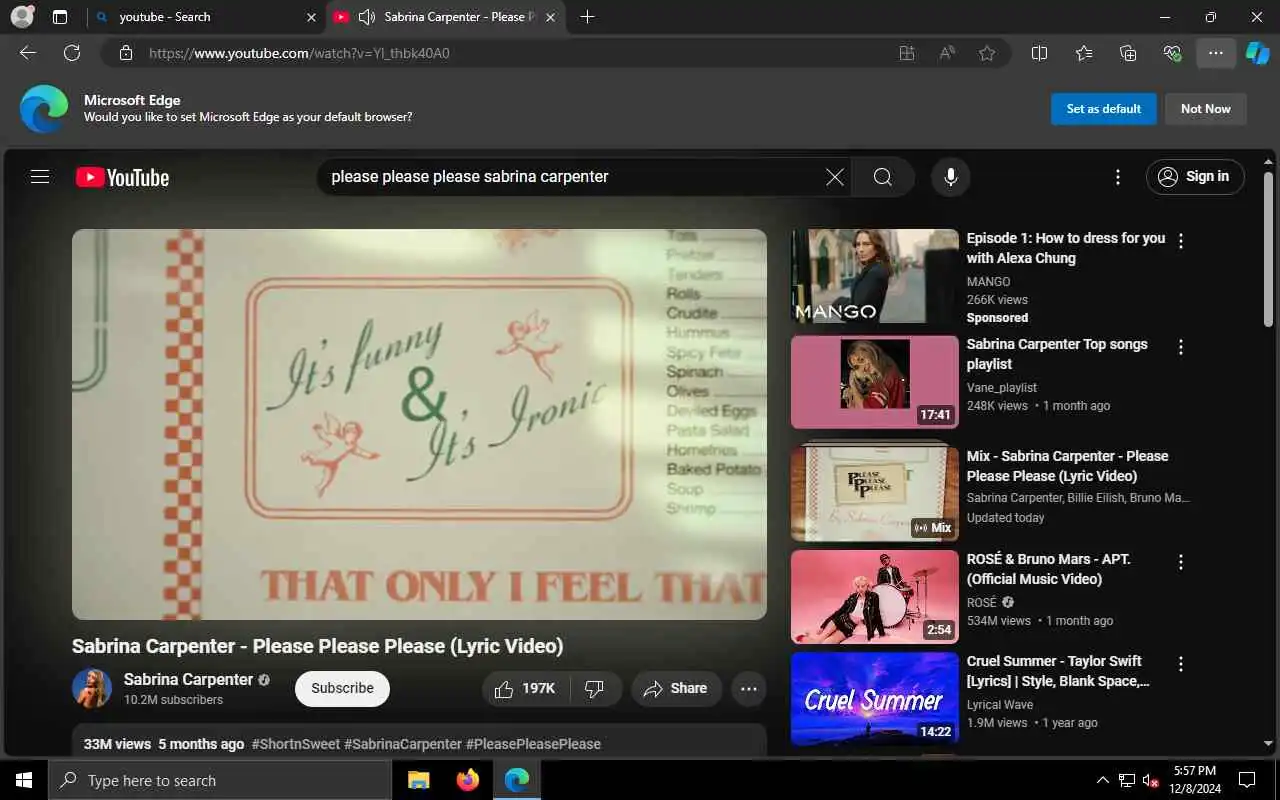Open Episode 1: How to dress title
Screen dimensions: 1280x800
click(x=1066, y=248)
